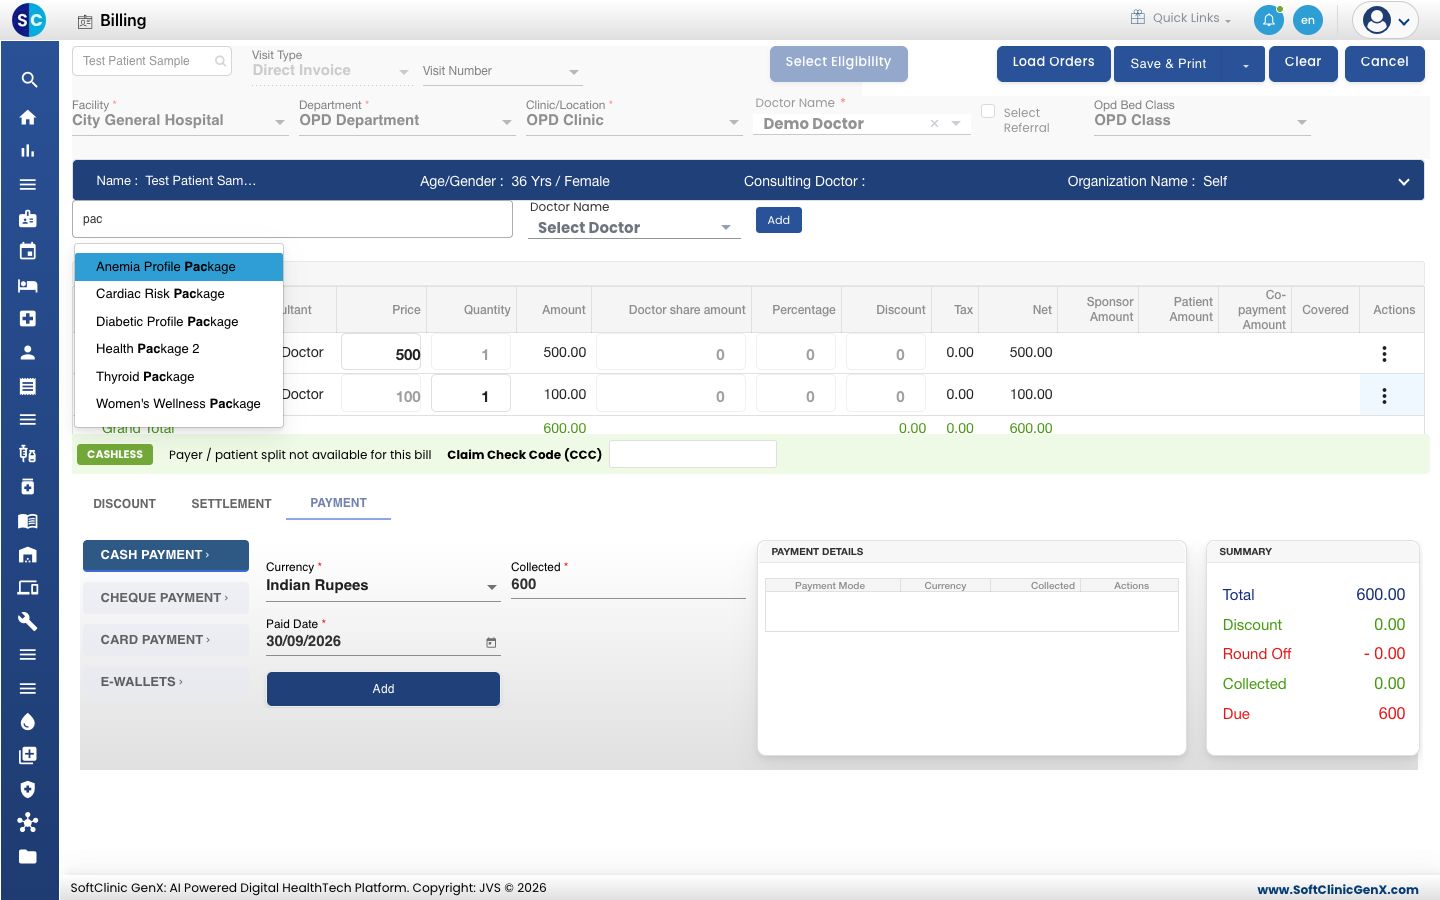
Task: Open the Quick Links menu
Action: pos(1181,18)
